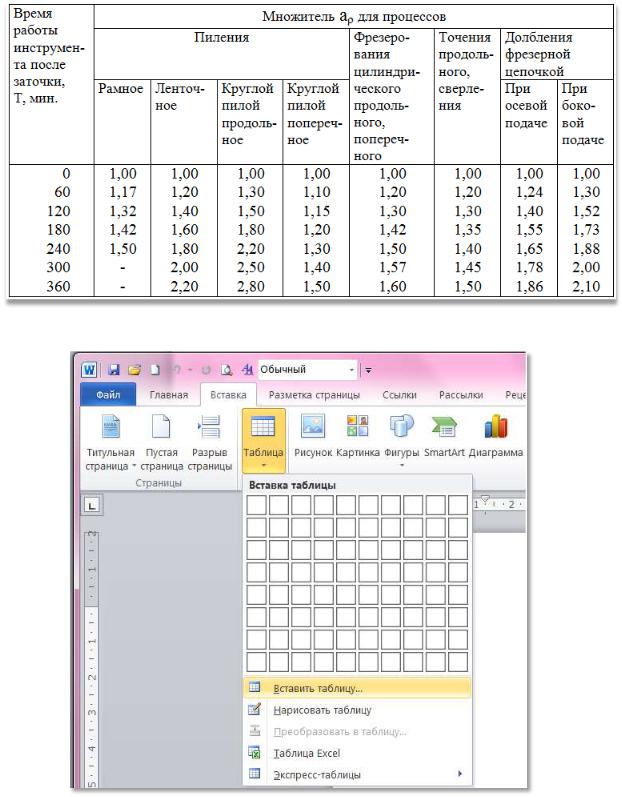Save the document with the floppy disk icon
The height and width of the screenshot is (797, 622).
114,370
